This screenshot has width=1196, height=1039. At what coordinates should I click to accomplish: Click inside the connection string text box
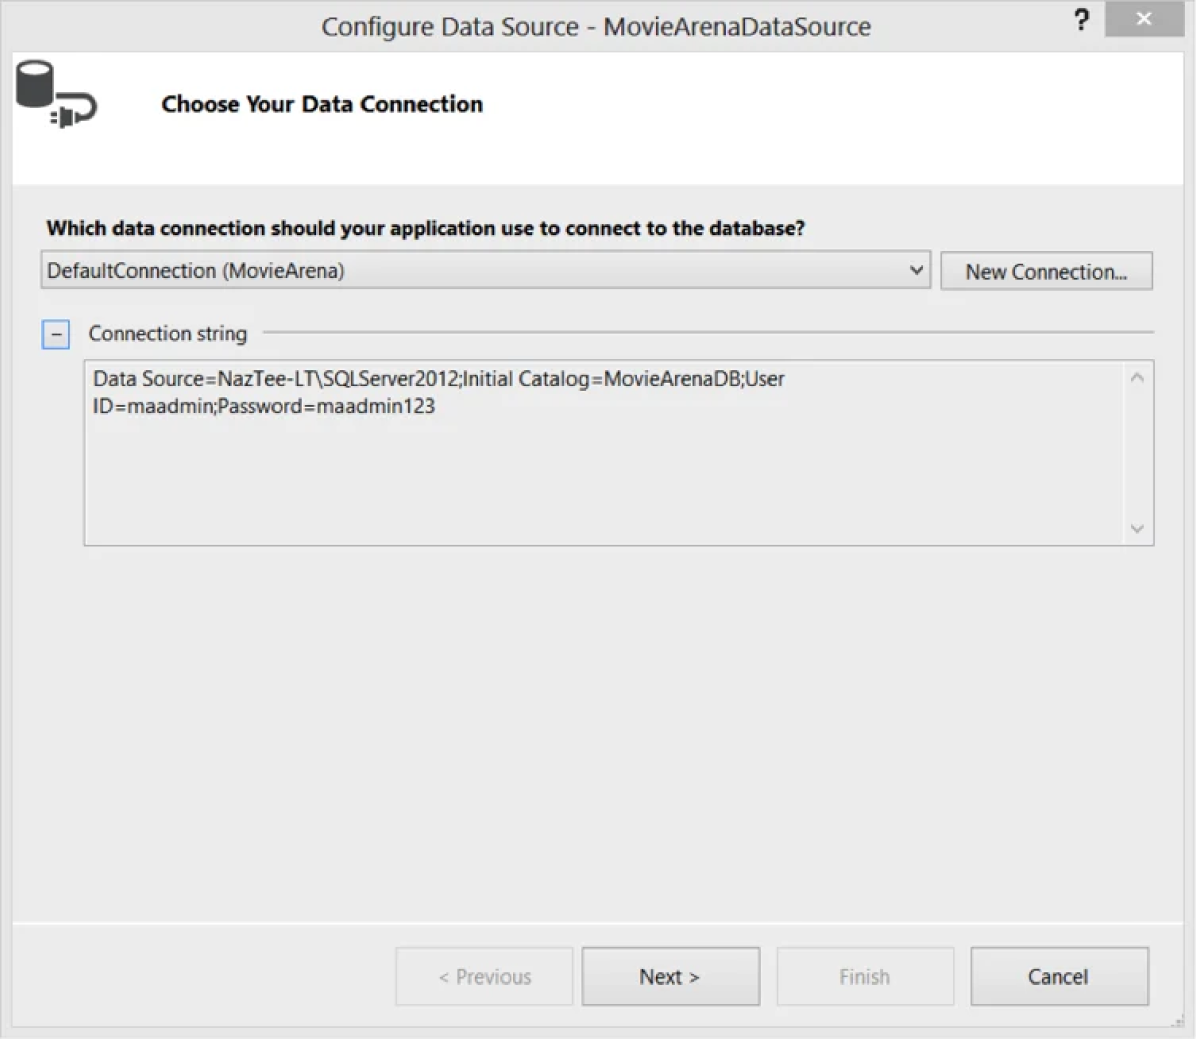(603, 453)
